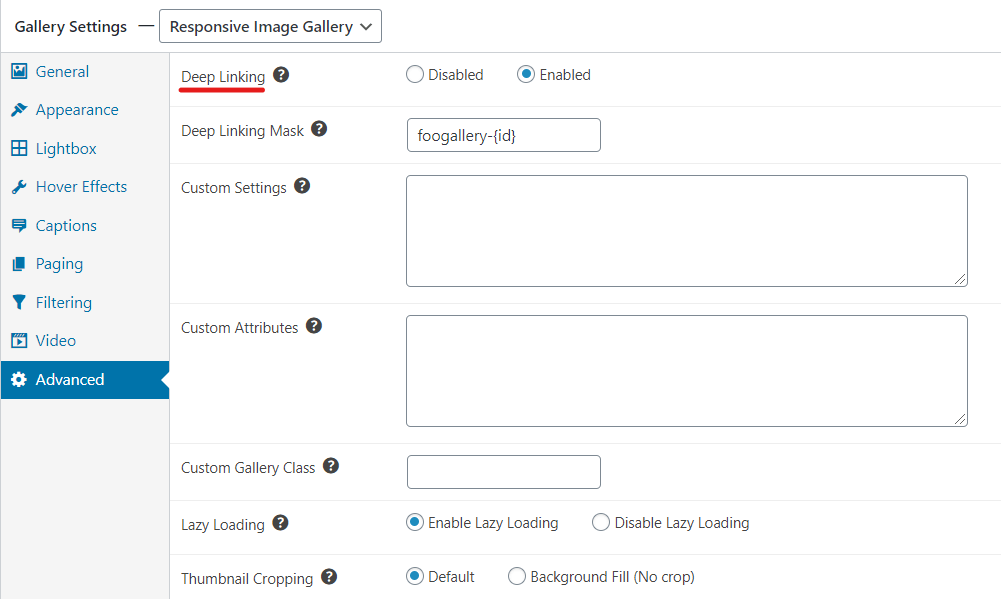Image resolution: width=1001 pixels, height=599 pixels.
Task: Click the Custom Settings label
Action: (234, 188)
